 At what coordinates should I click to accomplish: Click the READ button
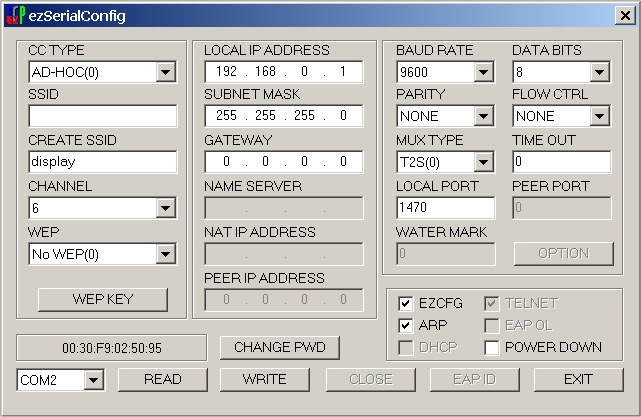[163, 379]
